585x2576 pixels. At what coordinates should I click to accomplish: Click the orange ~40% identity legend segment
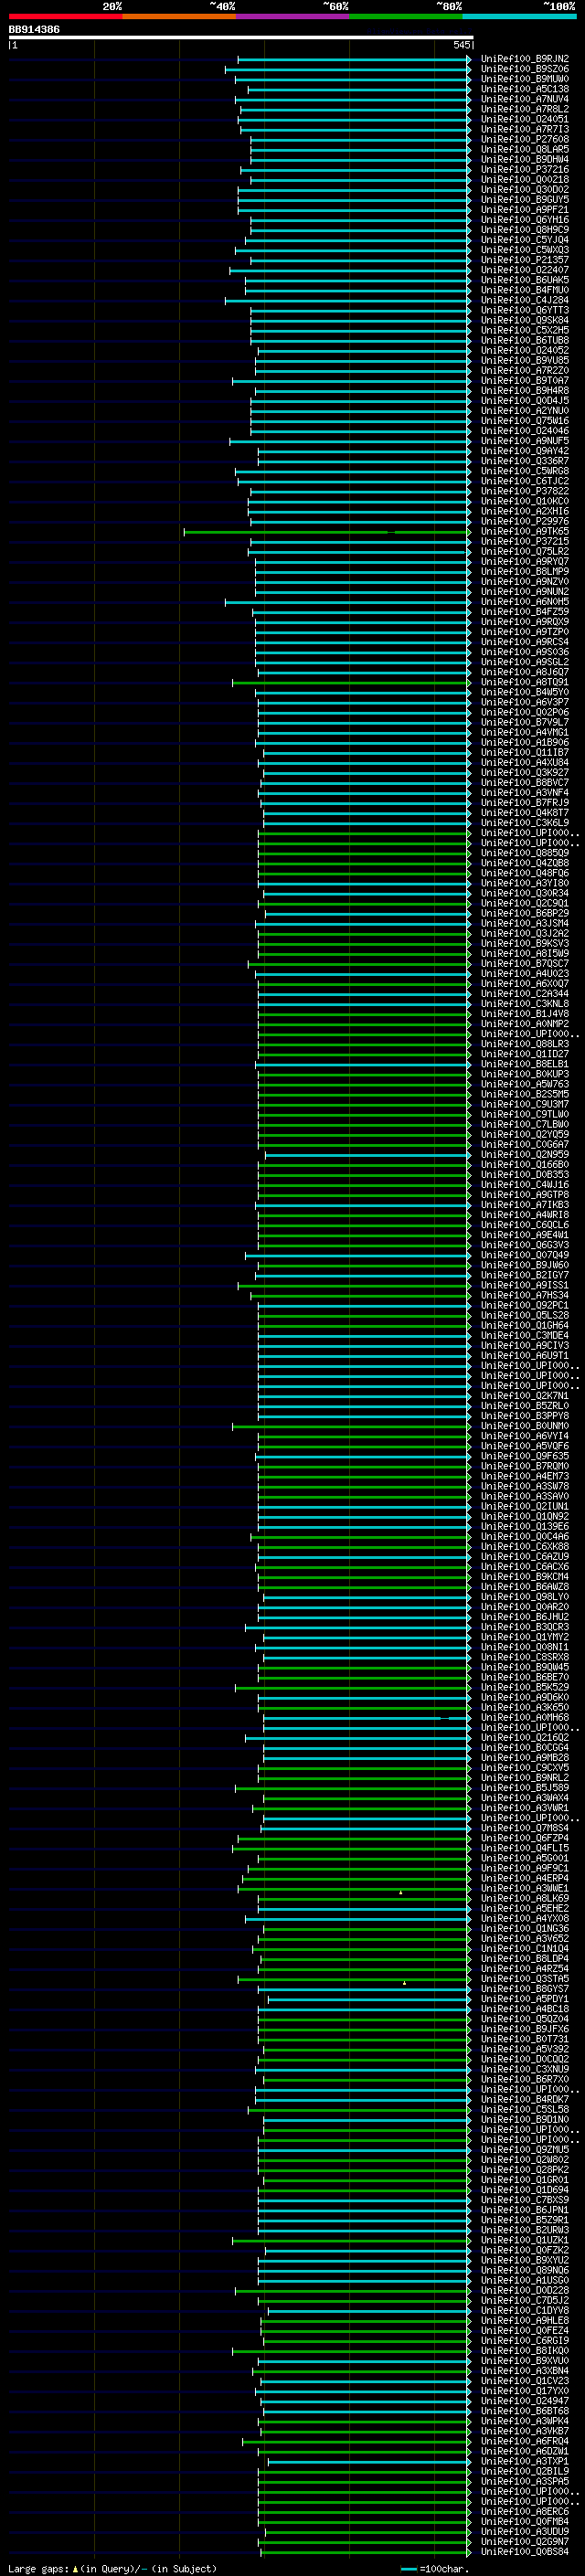tap(179, 16)
